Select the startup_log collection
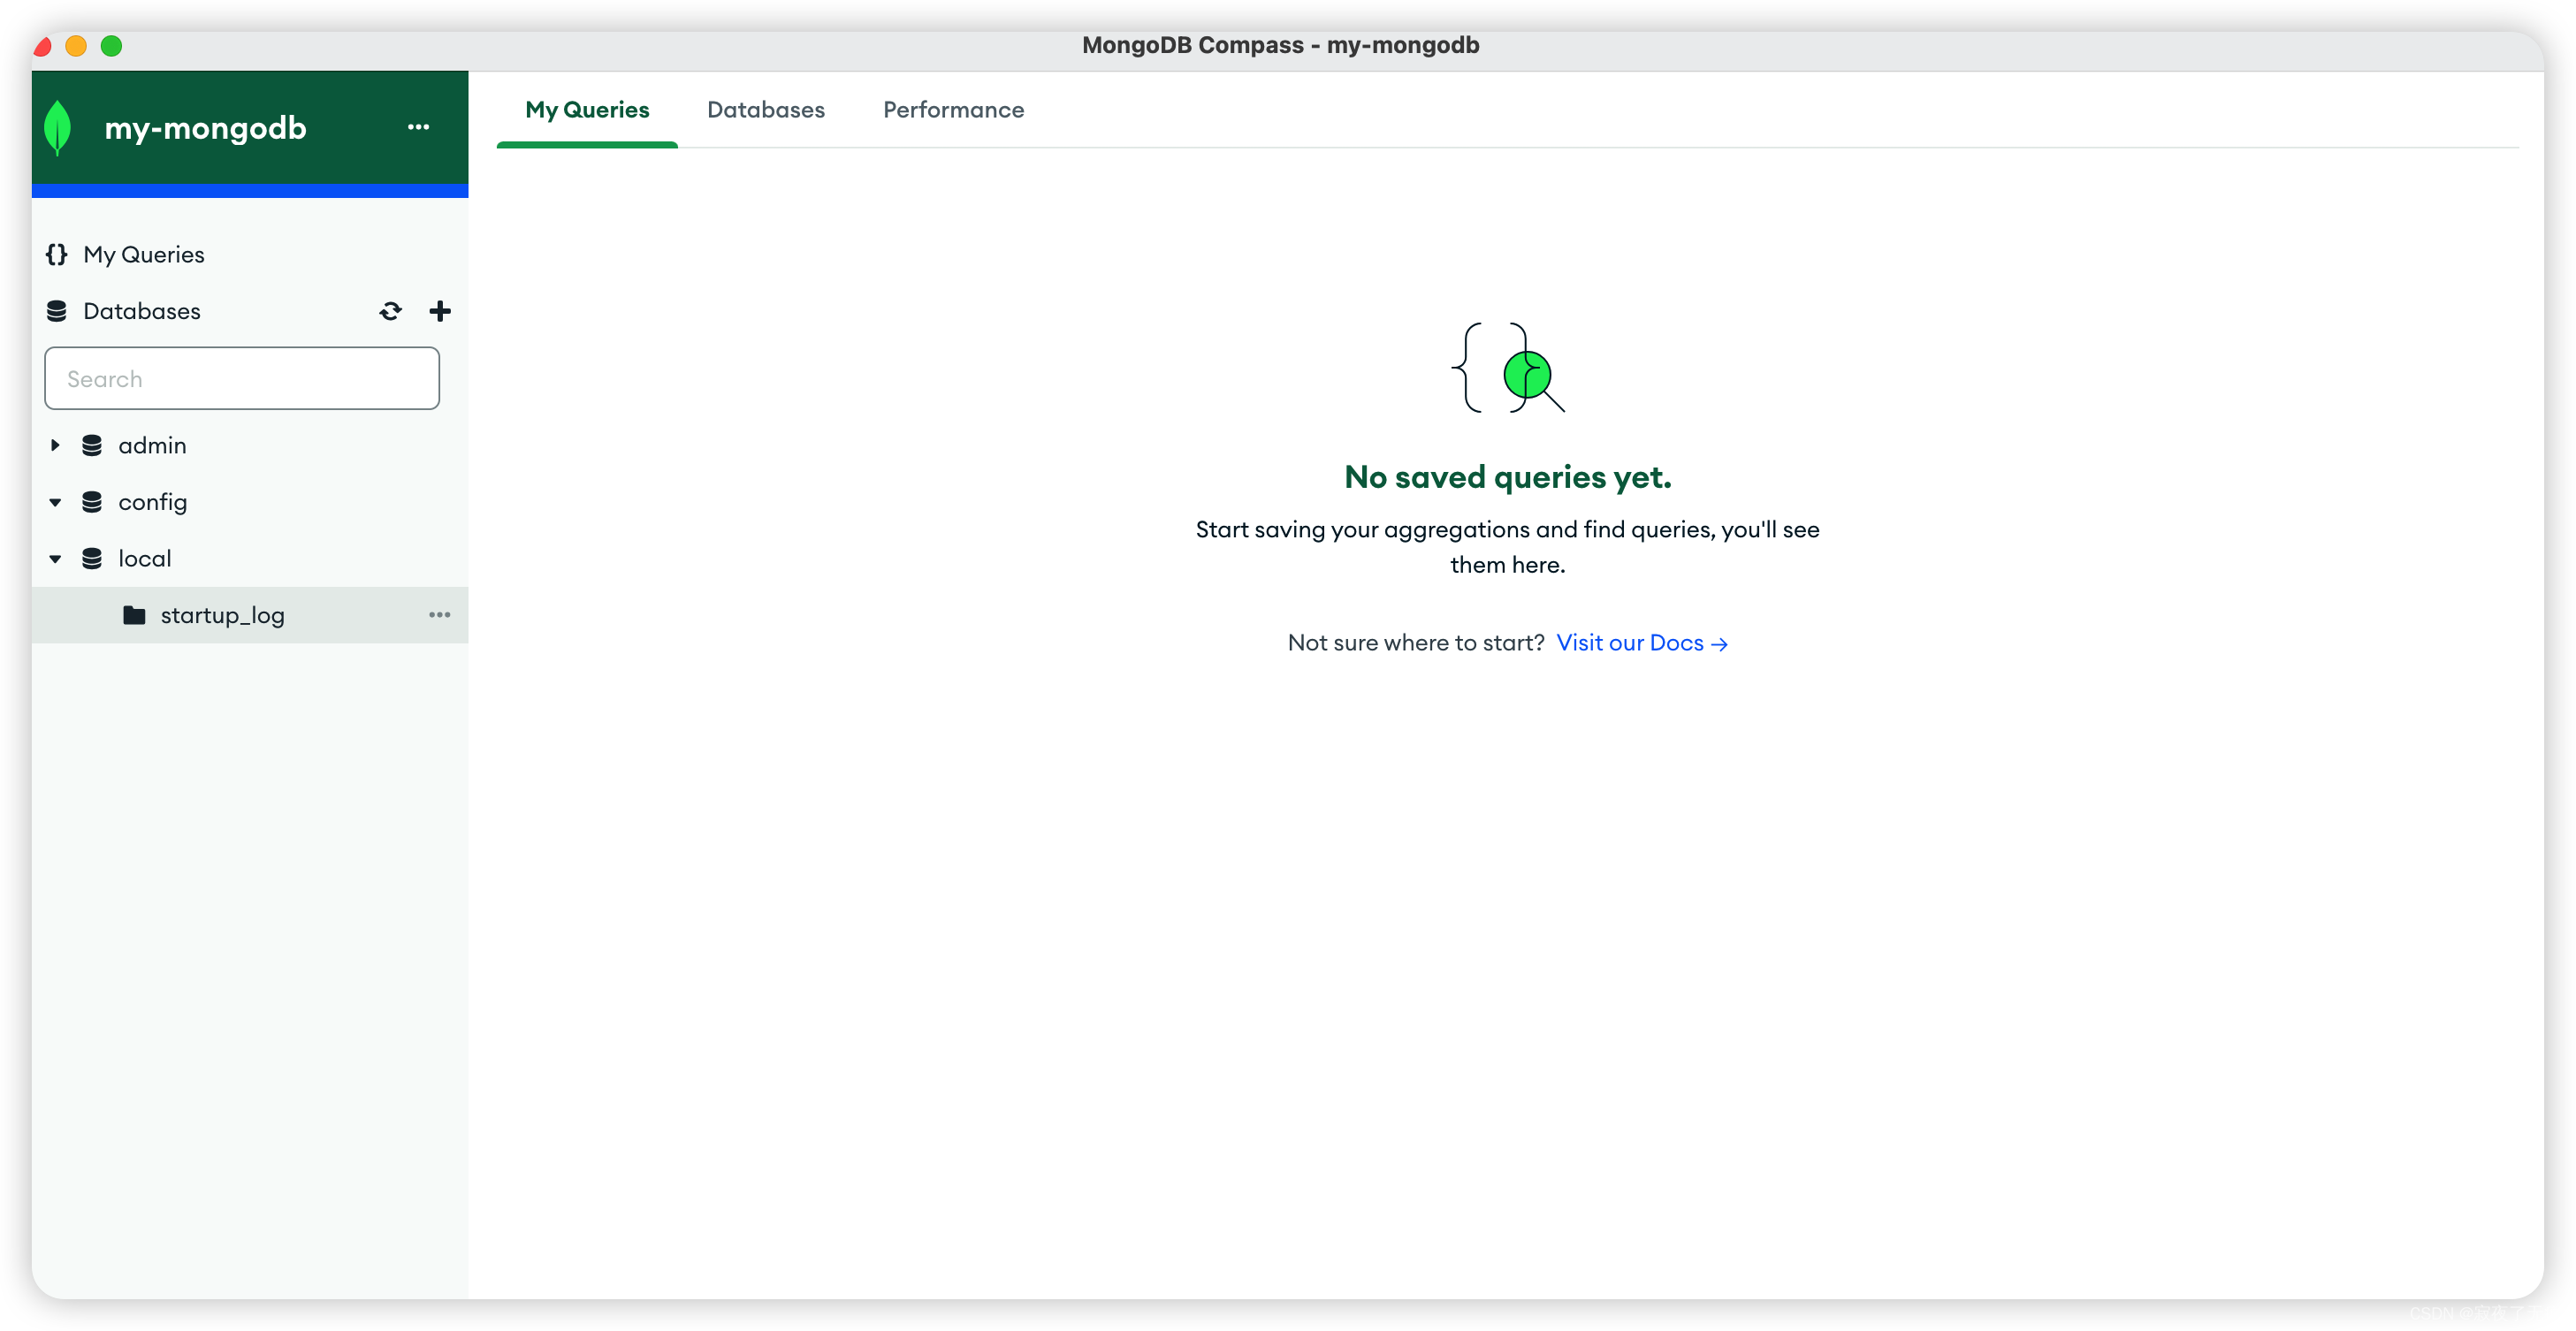Image resolution: width=2576 pixels, height=1331 pixels. point(223,615)
